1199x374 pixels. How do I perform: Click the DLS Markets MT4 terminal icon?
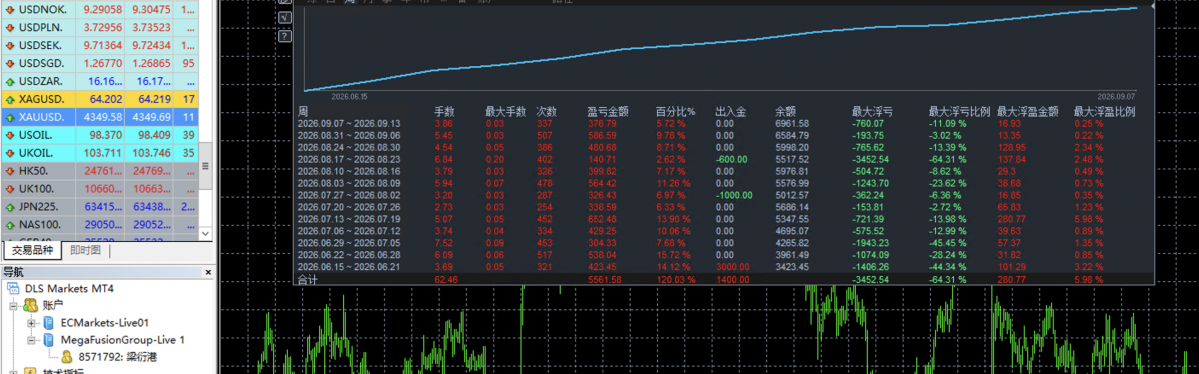[14, 288]
